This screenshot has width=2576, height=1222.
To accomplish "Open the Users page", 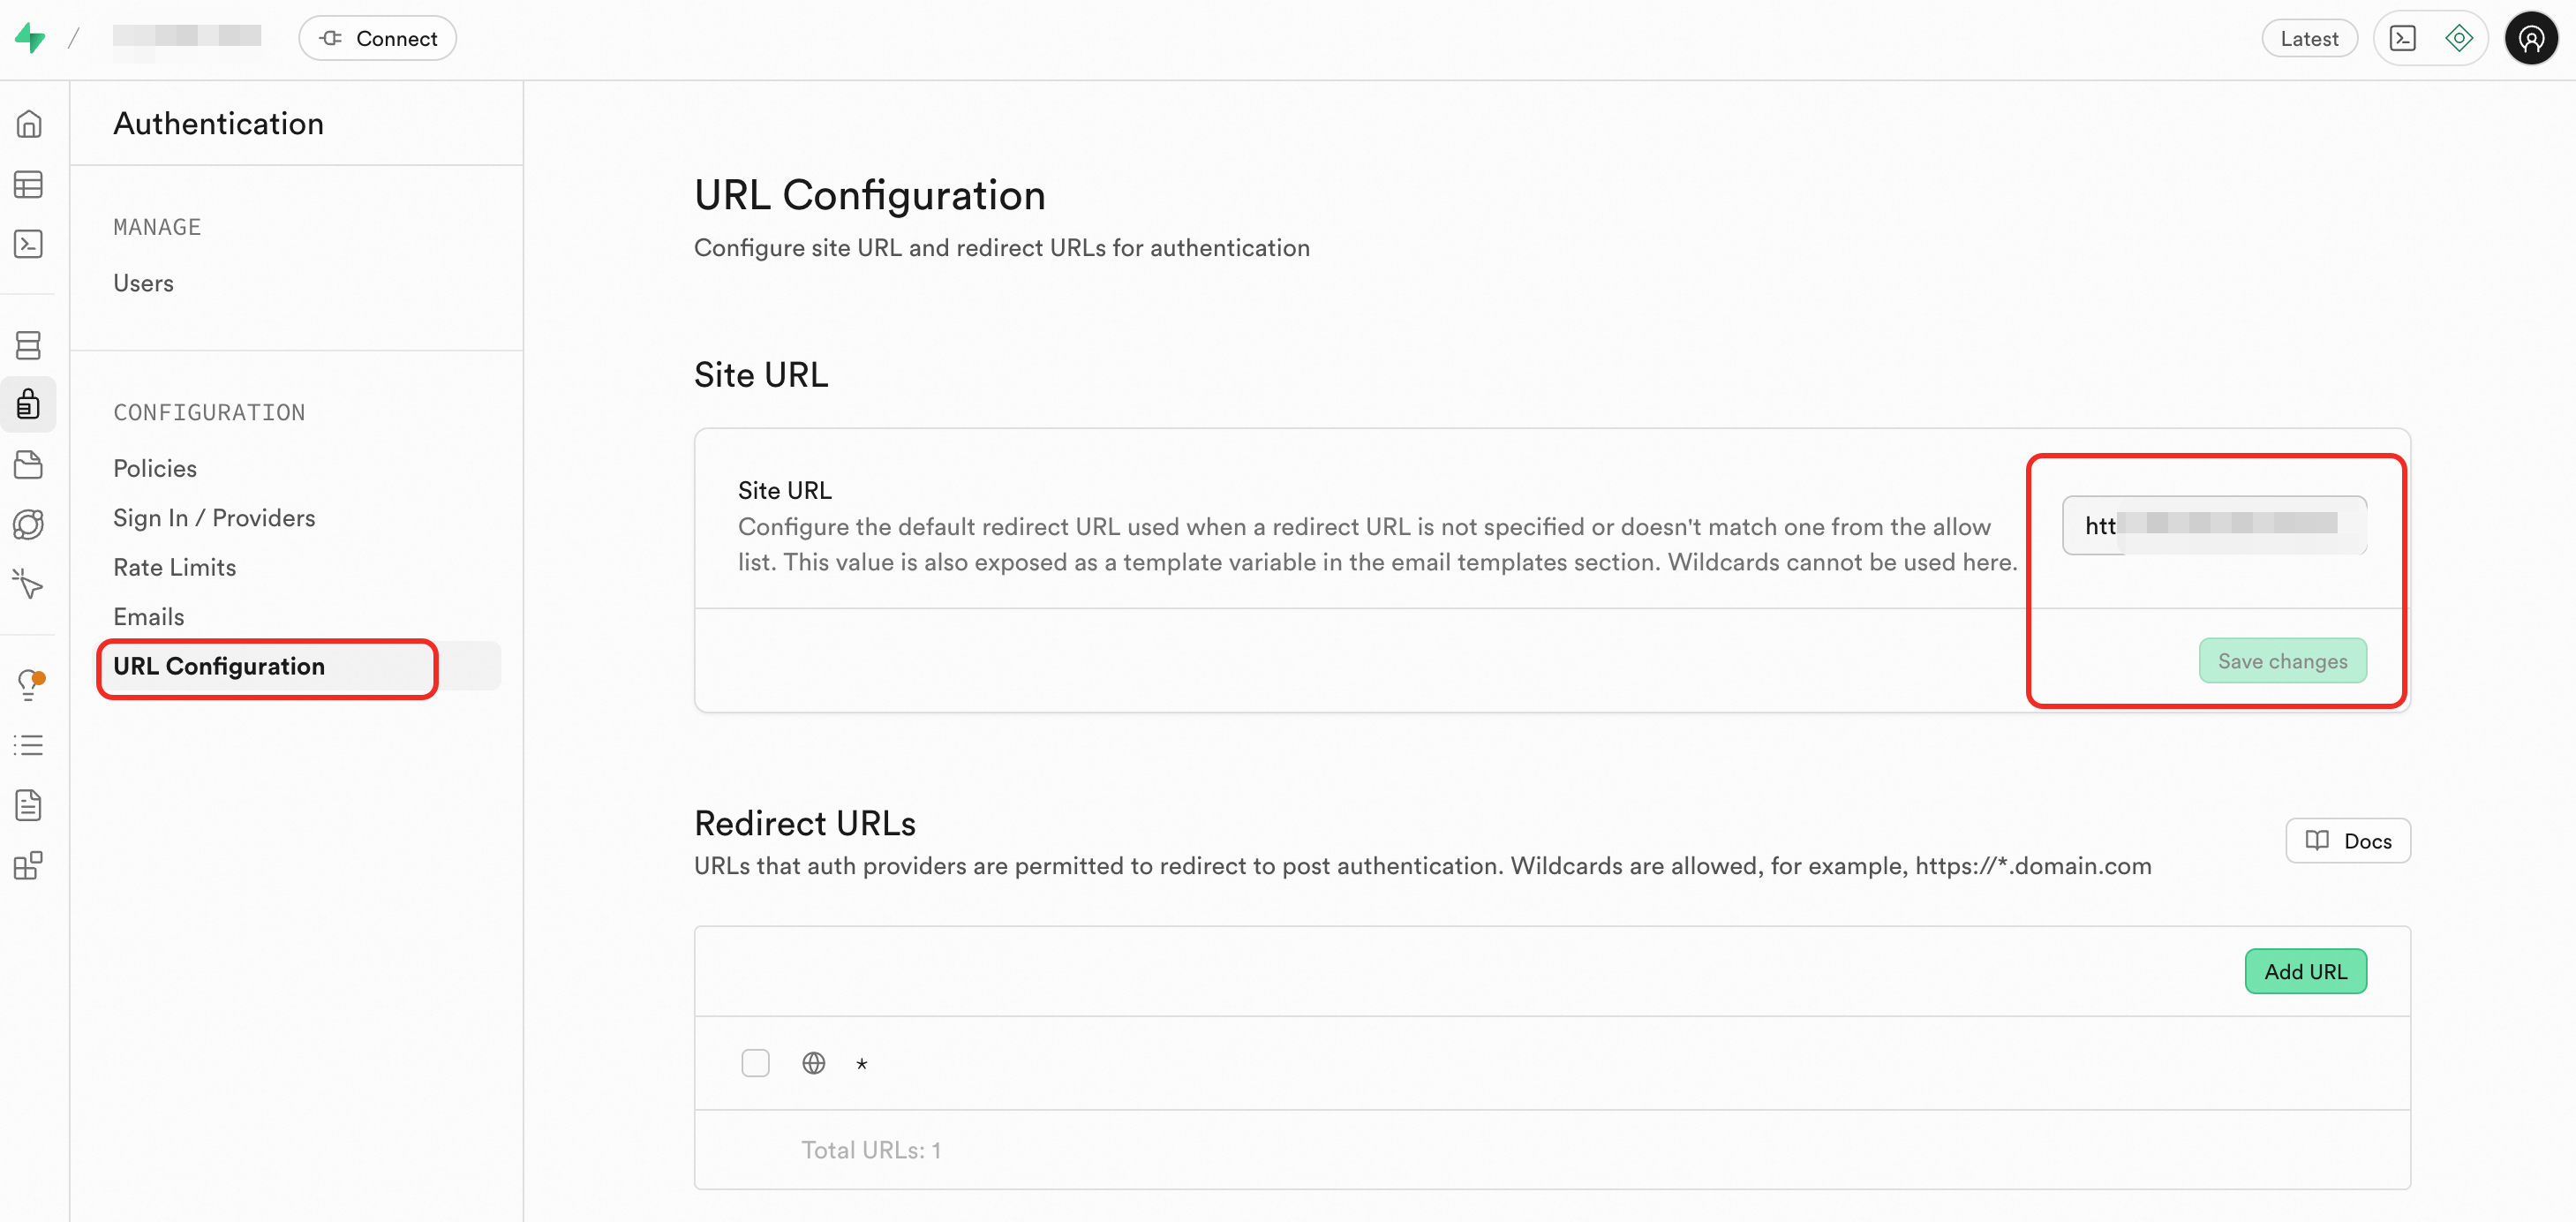I will 143,283.
